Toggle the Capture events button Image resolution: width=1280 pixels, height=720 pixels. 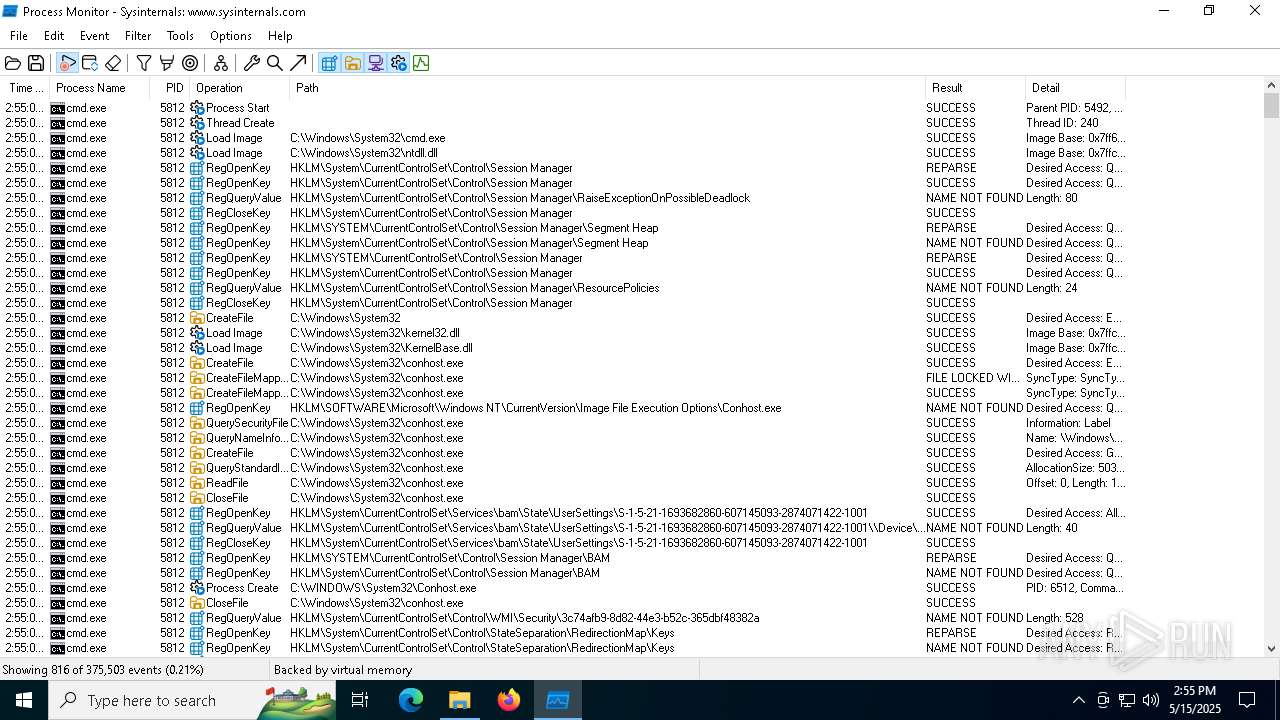(67, 63)
